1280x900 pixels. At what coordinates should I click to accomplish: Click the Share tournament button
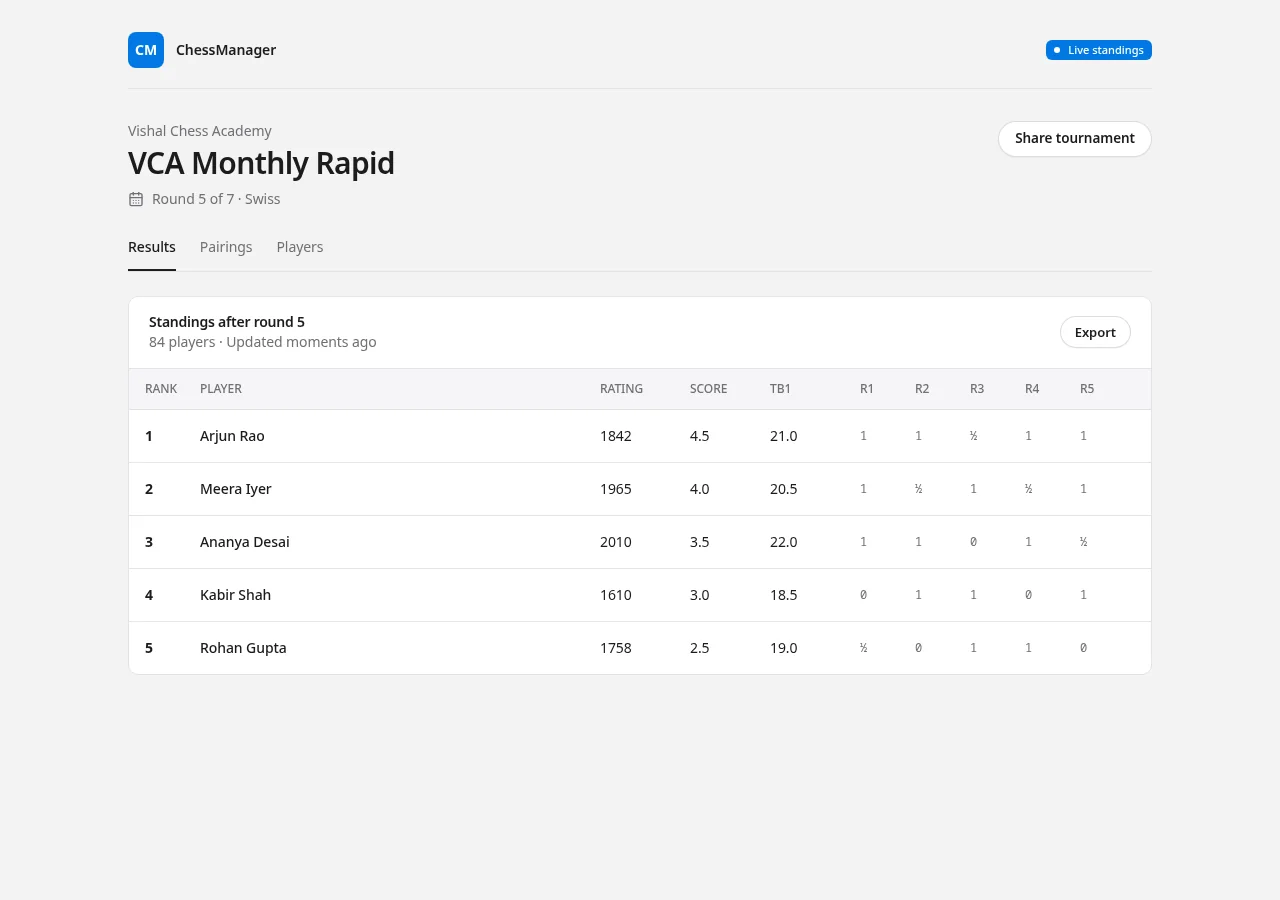(x=1075, y=139)
